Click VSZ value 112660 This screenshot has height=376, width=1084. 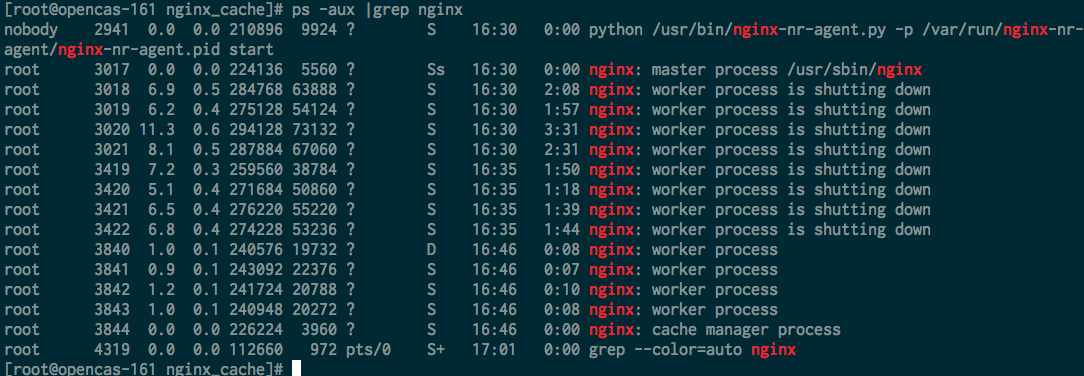click(x=255, y=350)
